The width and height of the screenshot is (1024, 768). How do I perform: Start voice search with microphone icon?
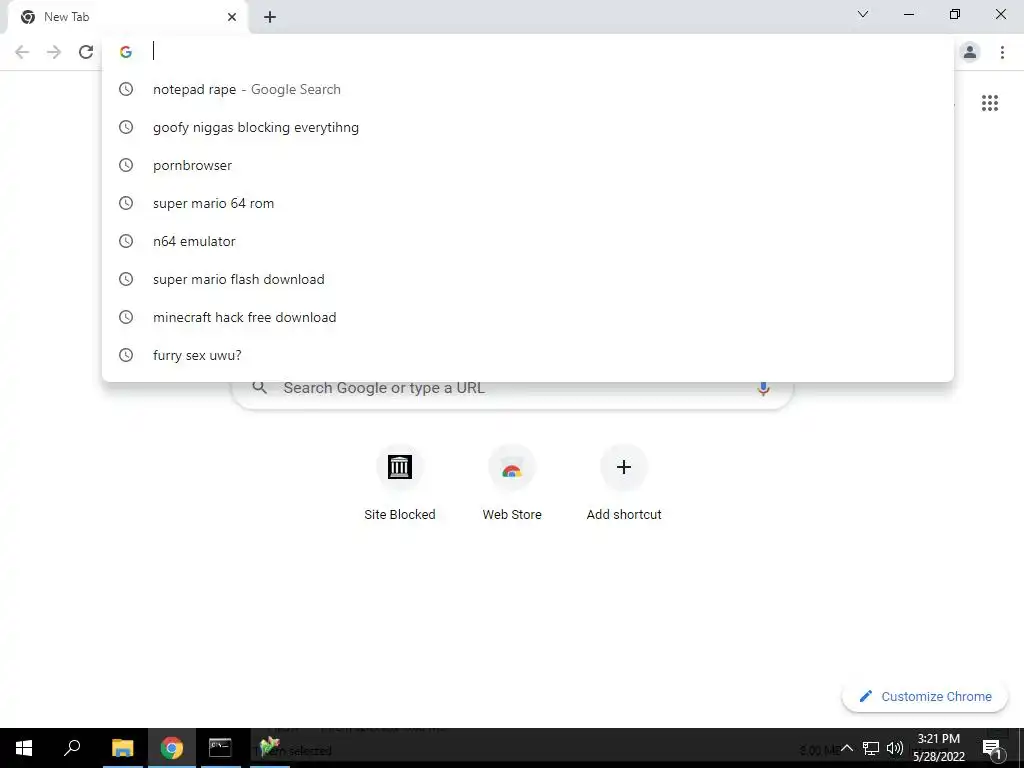point(763,389)
